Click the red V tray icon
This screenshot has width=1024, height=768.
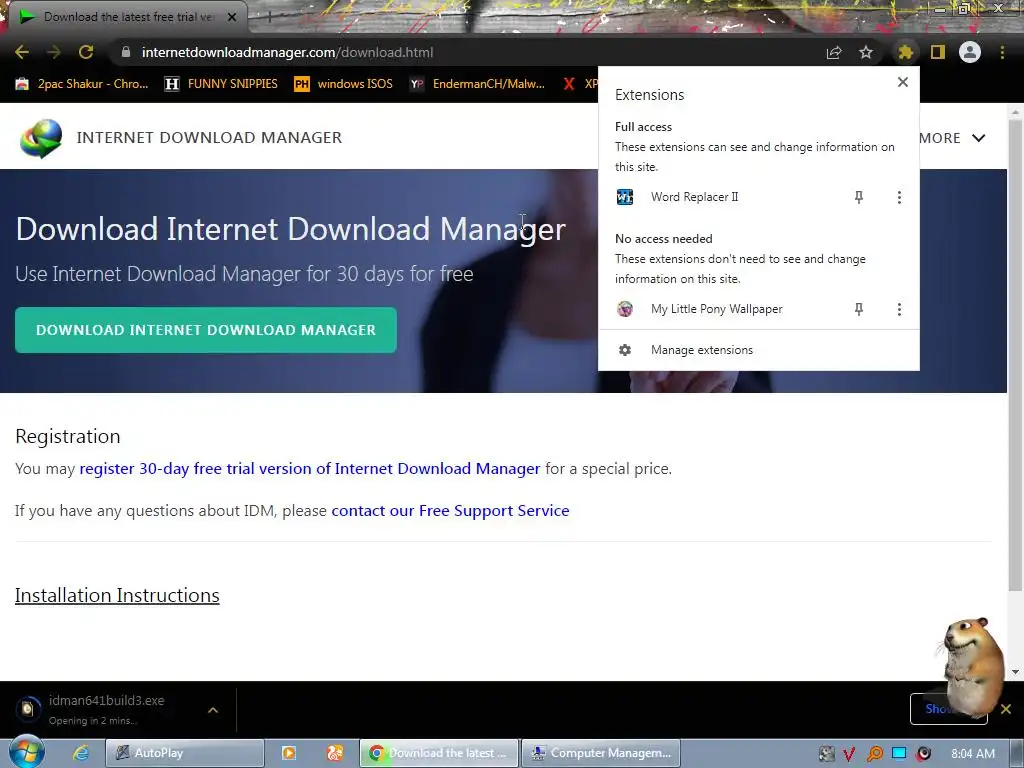pos(850,754)
